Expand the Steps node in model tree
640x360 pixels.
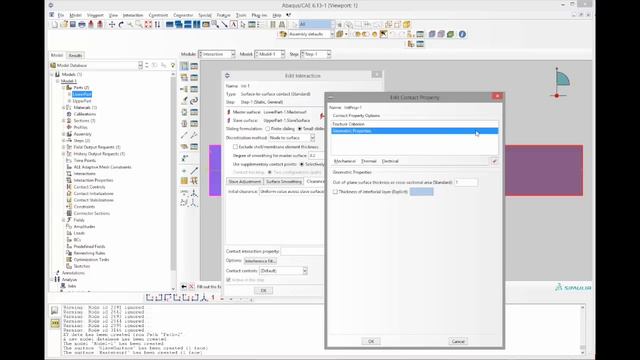(x=64, y=140)
